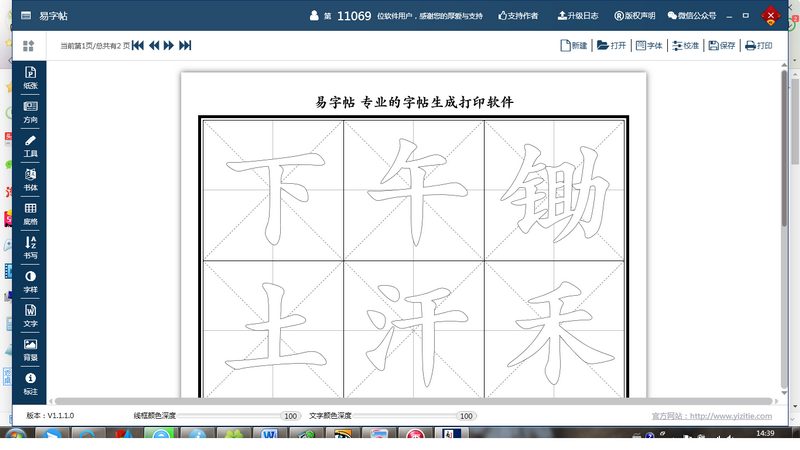Screen dimensions: 800x450
Task: Create a new copybook with 新建
Action: 573,45
